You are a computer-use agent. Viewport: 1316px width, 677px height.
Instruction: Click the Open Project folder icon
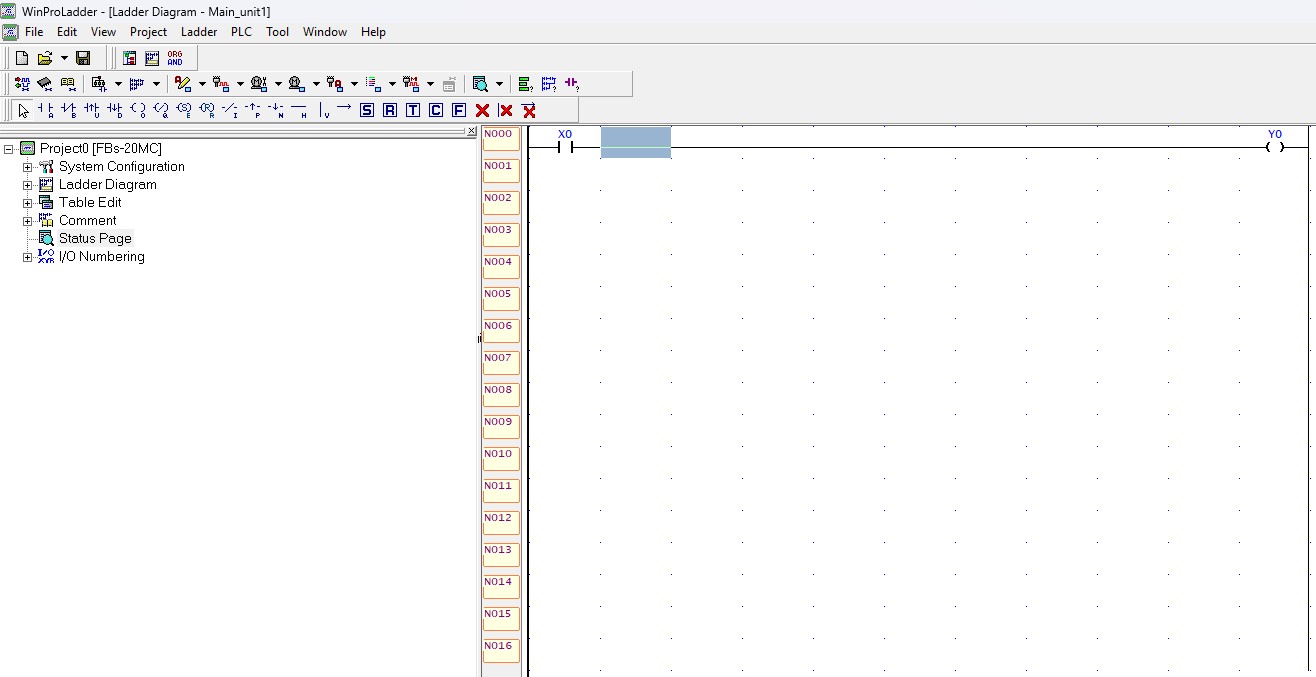point(45,58)
